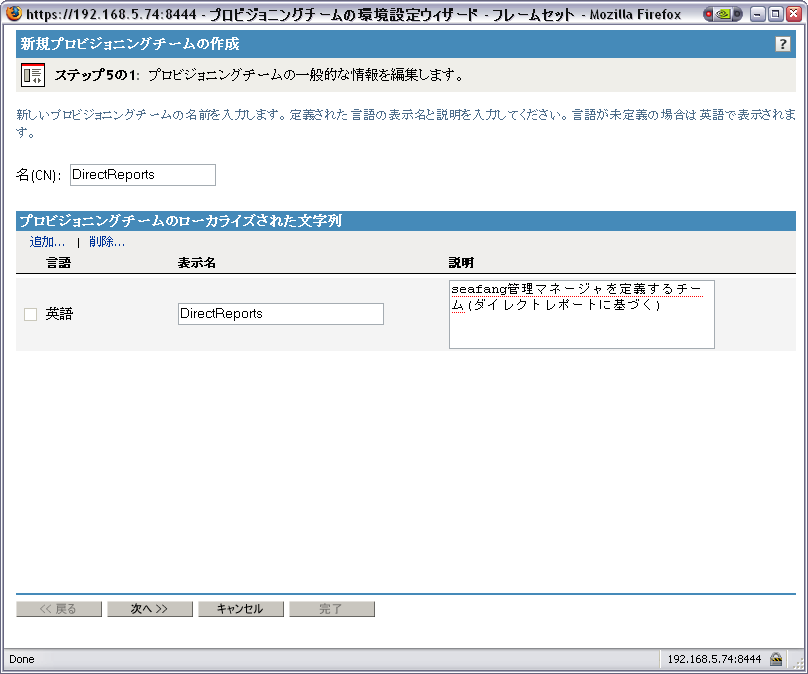Screen dimensions: 808x674
Task: Click the キャンセル button
Action: [241, 609]
